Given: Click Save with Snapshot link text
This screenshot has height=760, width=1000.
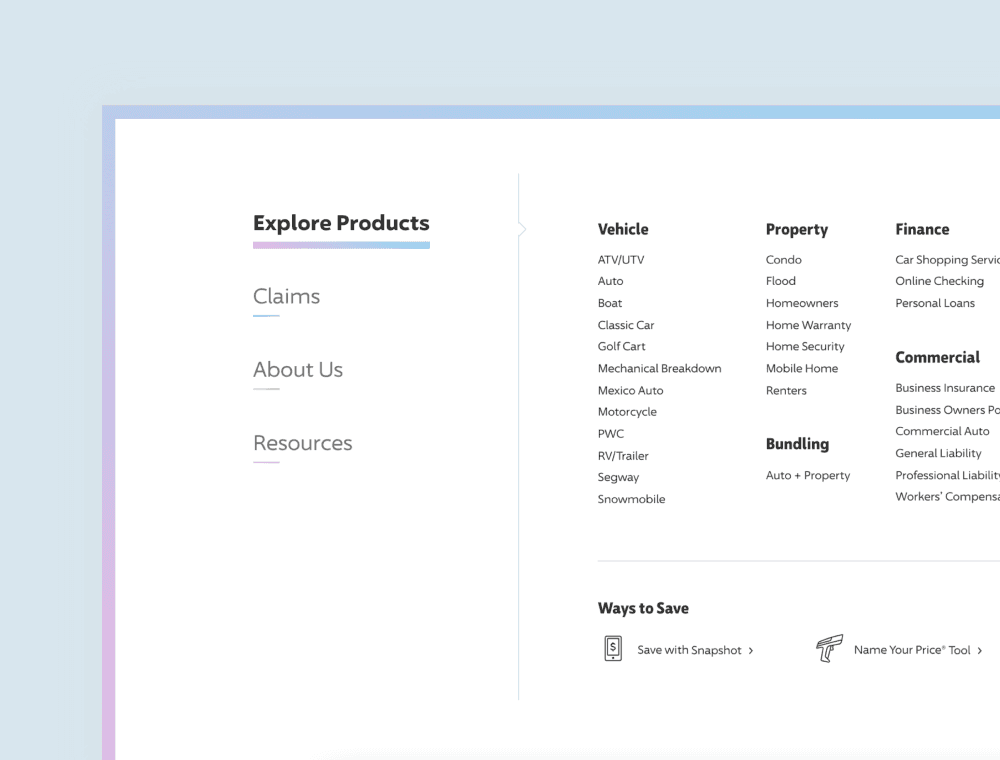Looking at the screenshot, I should coord(689,650).
